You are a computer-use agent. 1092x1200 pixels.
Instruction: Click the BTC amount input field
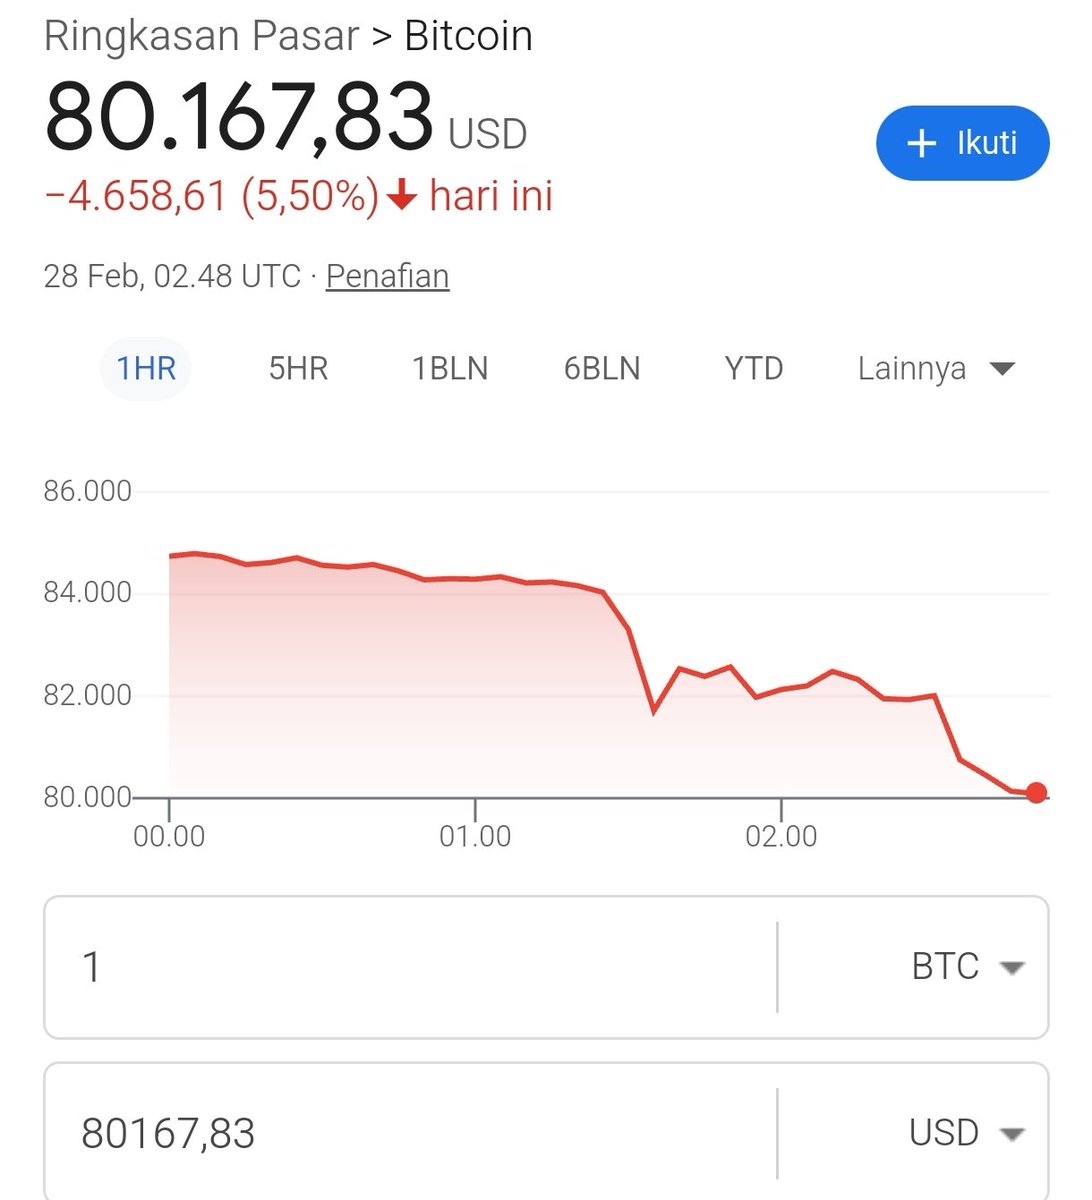click(410, 967)
